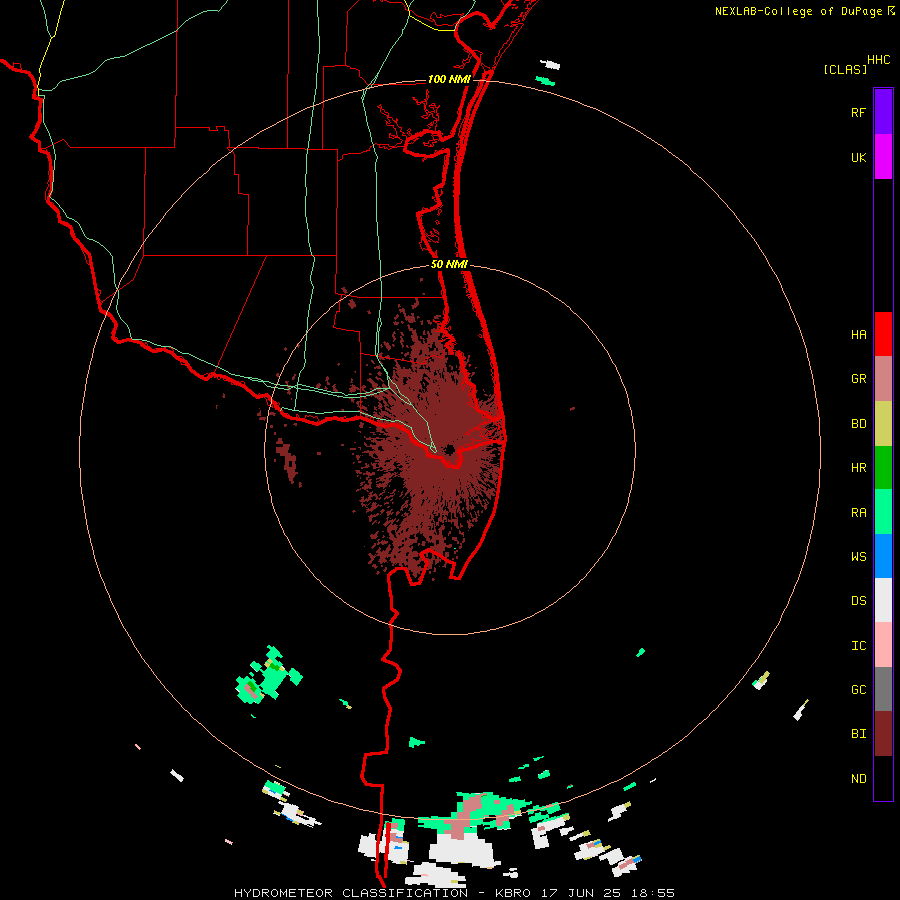This screenshot has height=900, width=900.
Task: Click the ND legend label
Action: coord(859,779)
